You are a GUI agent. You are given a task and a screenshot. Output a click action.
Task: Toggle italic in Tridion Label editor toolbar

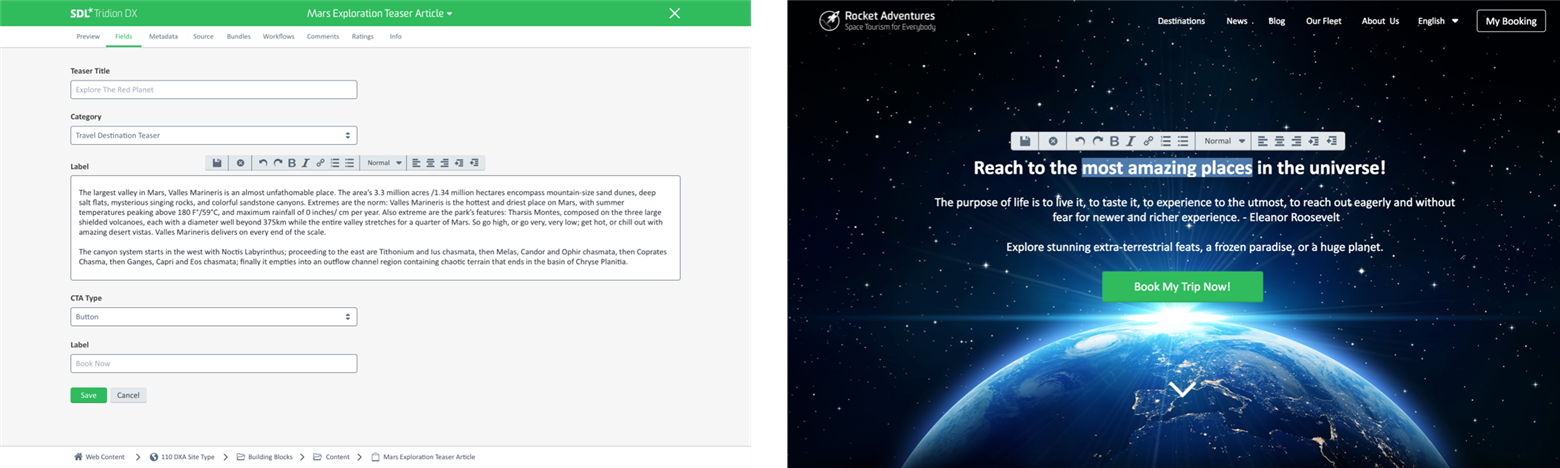coord(306,163)
